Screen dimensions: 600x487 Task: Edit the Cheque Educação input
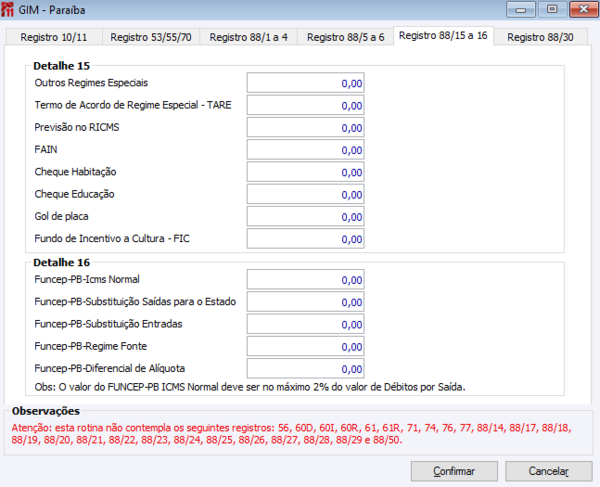click(x=305, y=194)
